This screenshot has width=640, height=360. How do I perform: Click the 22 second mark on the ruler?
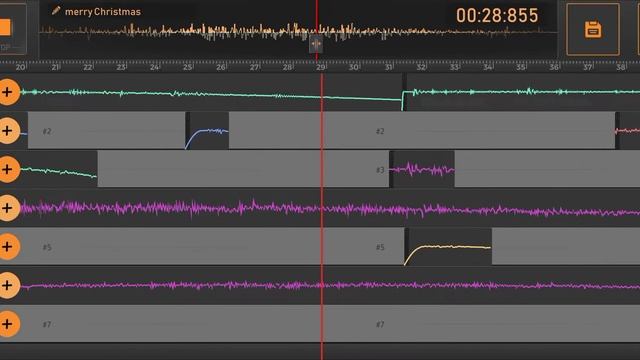[x=88, y=67]
